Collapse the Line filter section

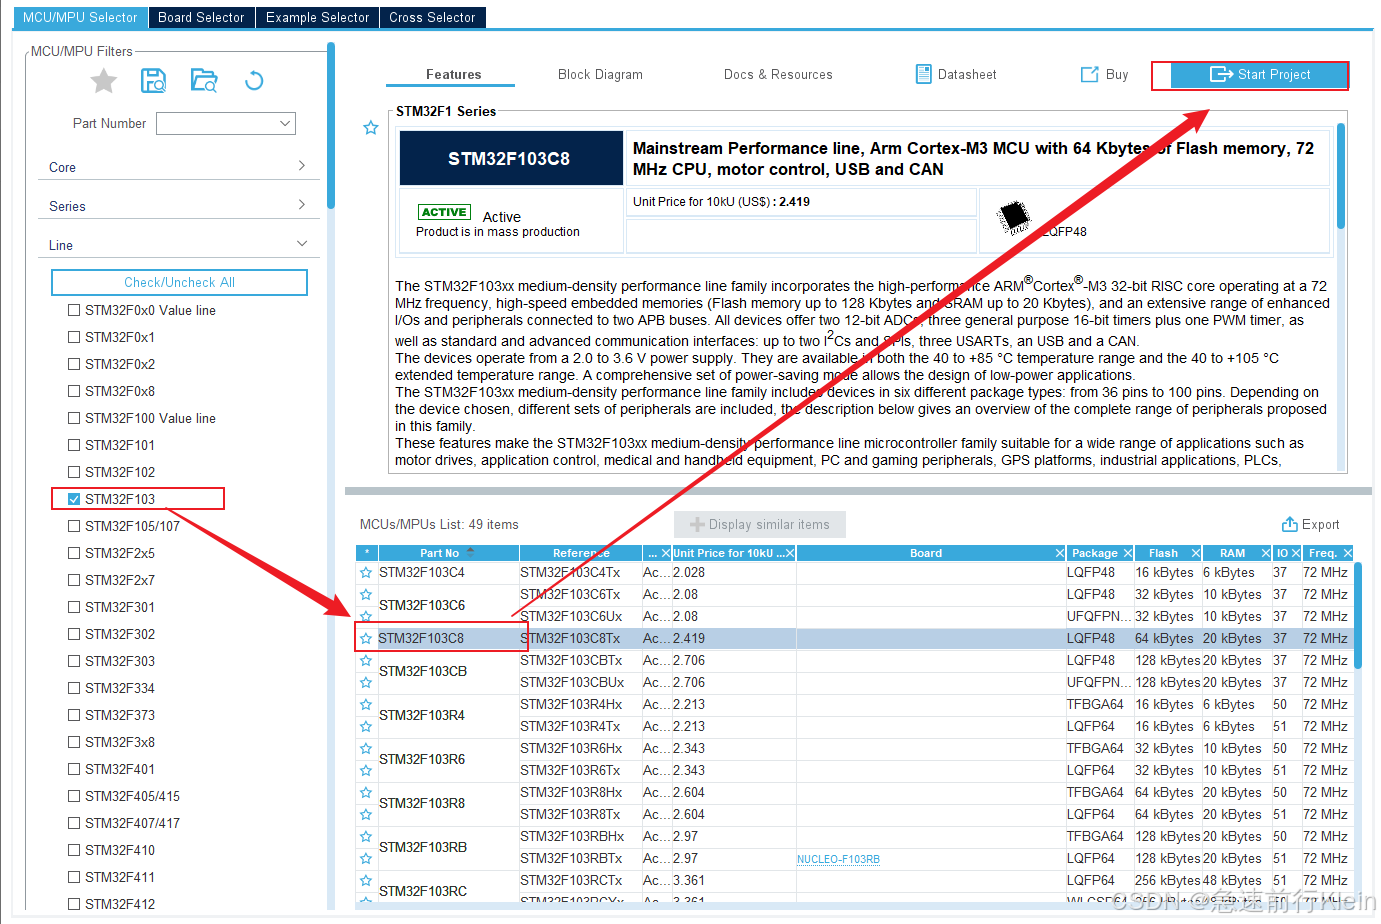pos(179,245)
